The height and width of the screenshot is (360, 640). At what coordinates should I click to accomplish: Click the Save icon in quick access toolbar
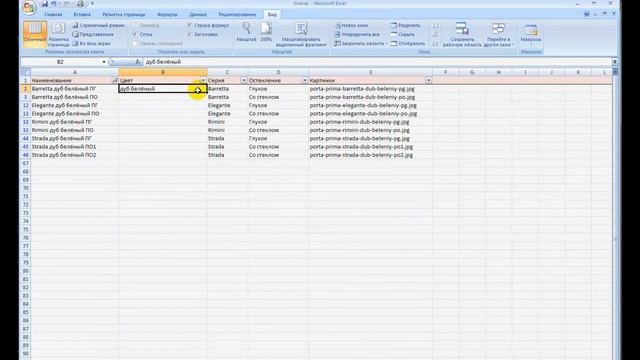tap(44, 4)
